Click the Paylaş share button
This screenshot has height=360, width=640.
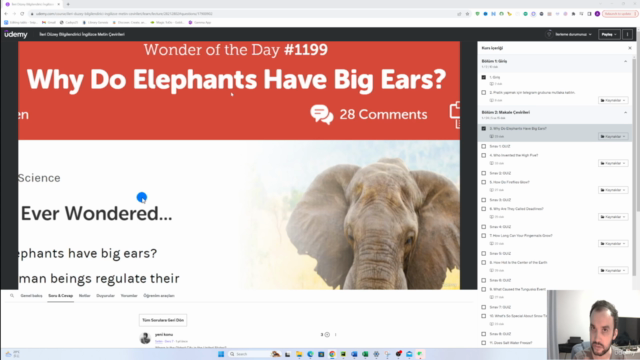point(609,34)
